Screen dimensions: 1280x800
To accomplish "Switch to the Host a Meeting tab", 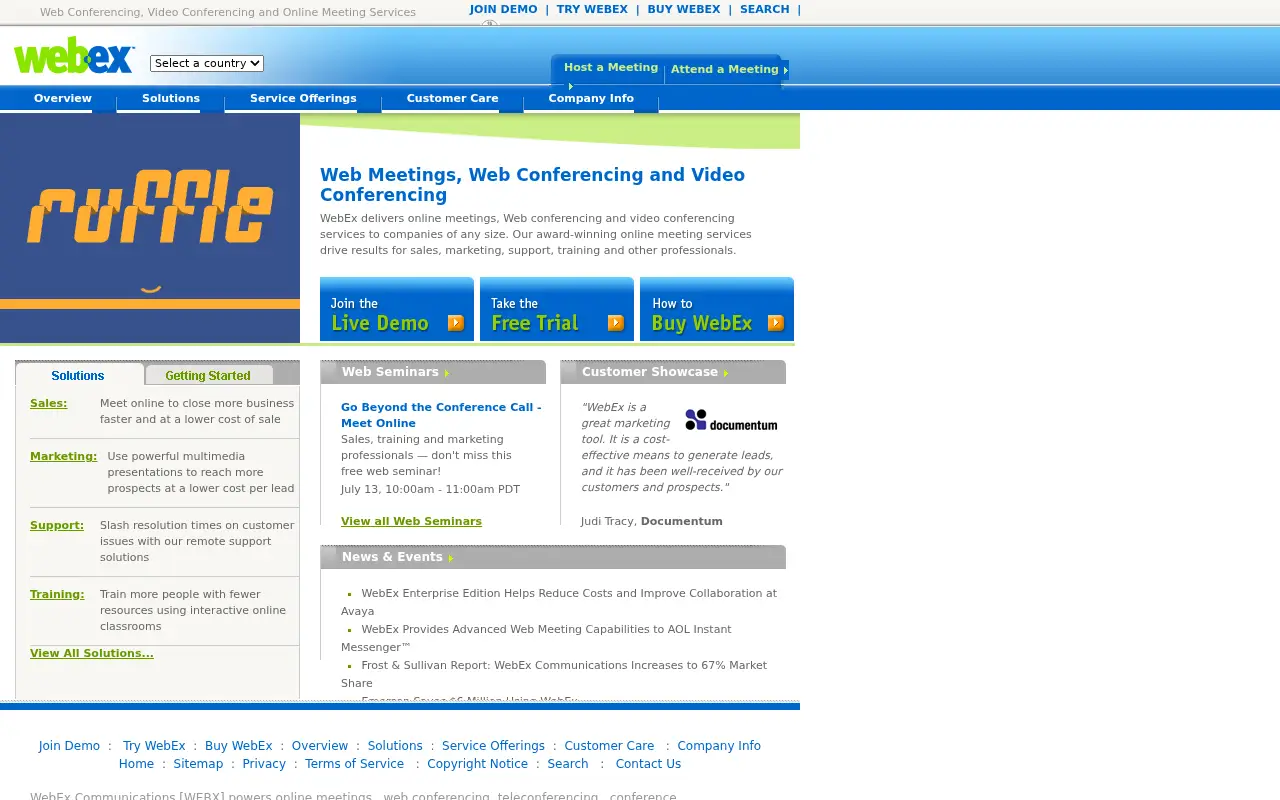I will (611, 68).
